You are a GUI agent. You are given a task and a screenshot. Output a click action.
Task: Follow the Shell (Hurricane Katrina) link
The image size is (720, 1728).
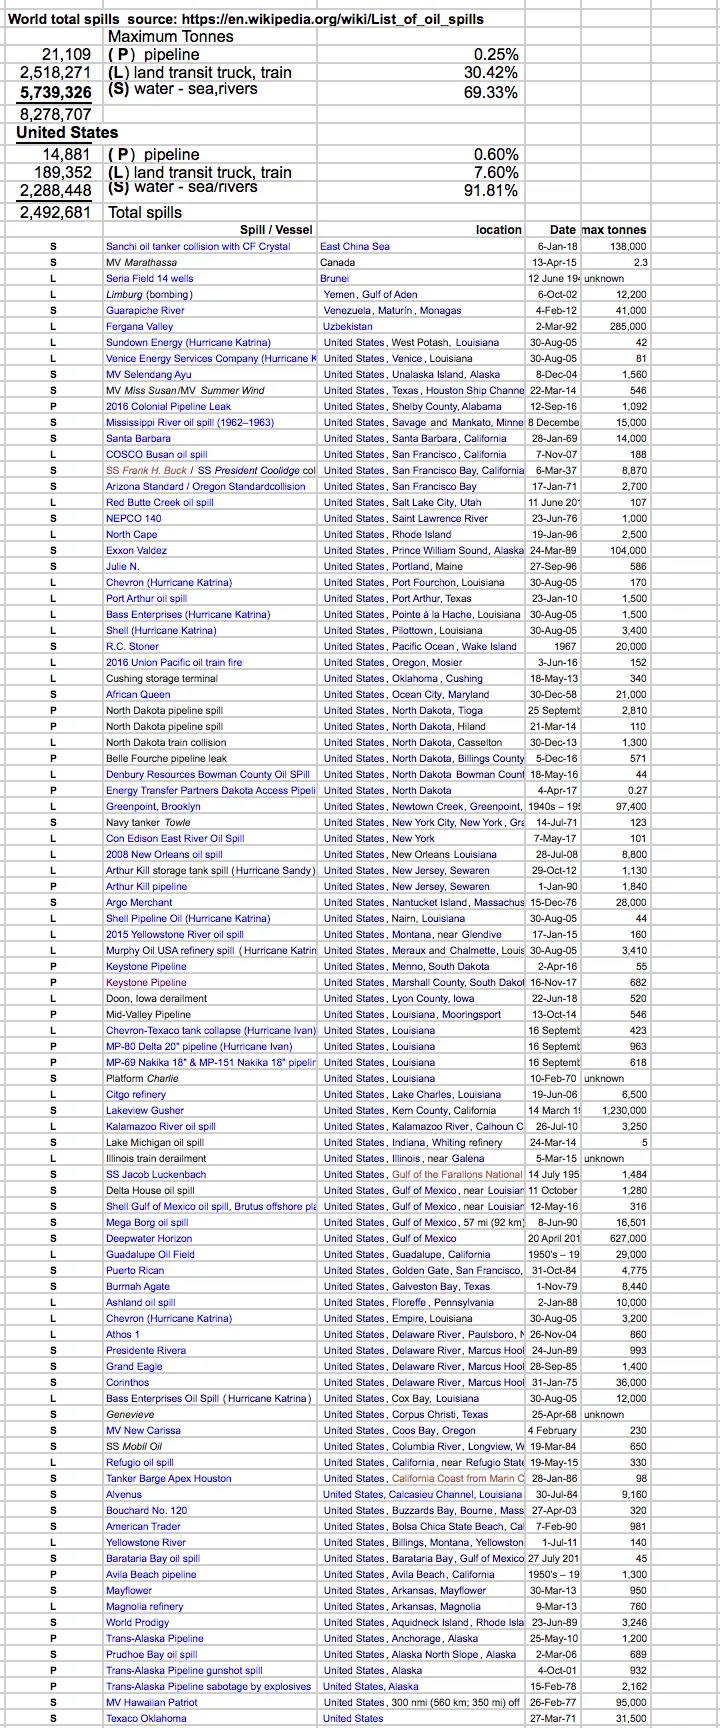[161, 630]
